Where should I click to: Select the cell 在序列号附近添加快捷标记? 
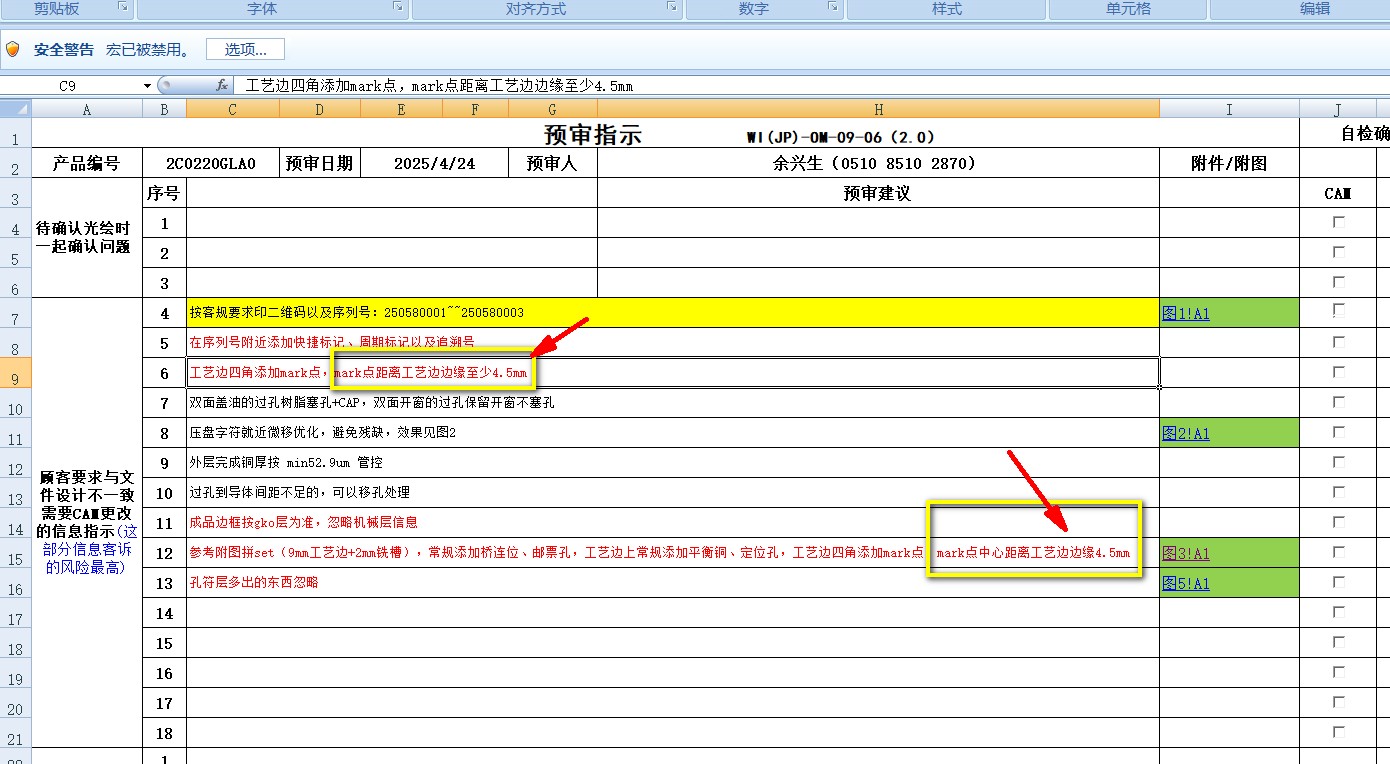click(673, 343)
